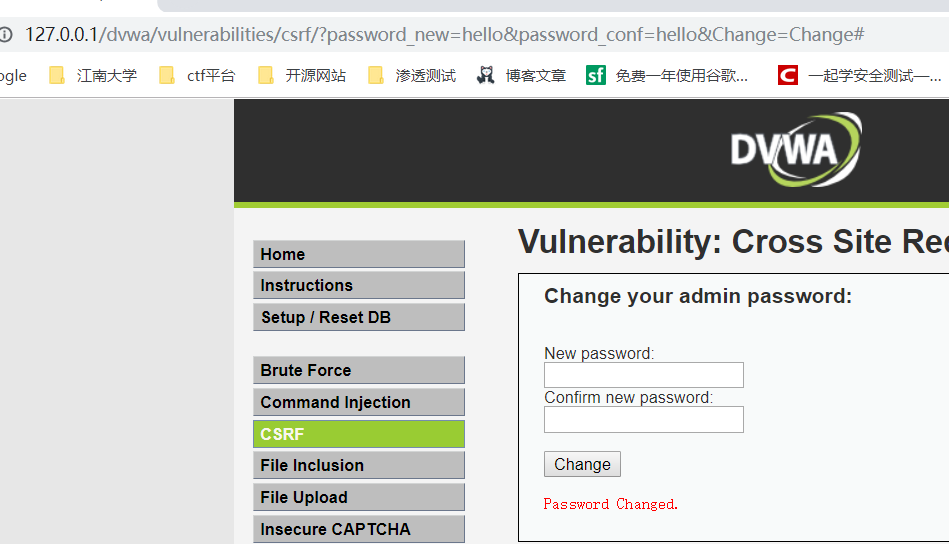949x544 pixels.
Task: Select the CSRF menu item
Action: (x=358, y=434)
